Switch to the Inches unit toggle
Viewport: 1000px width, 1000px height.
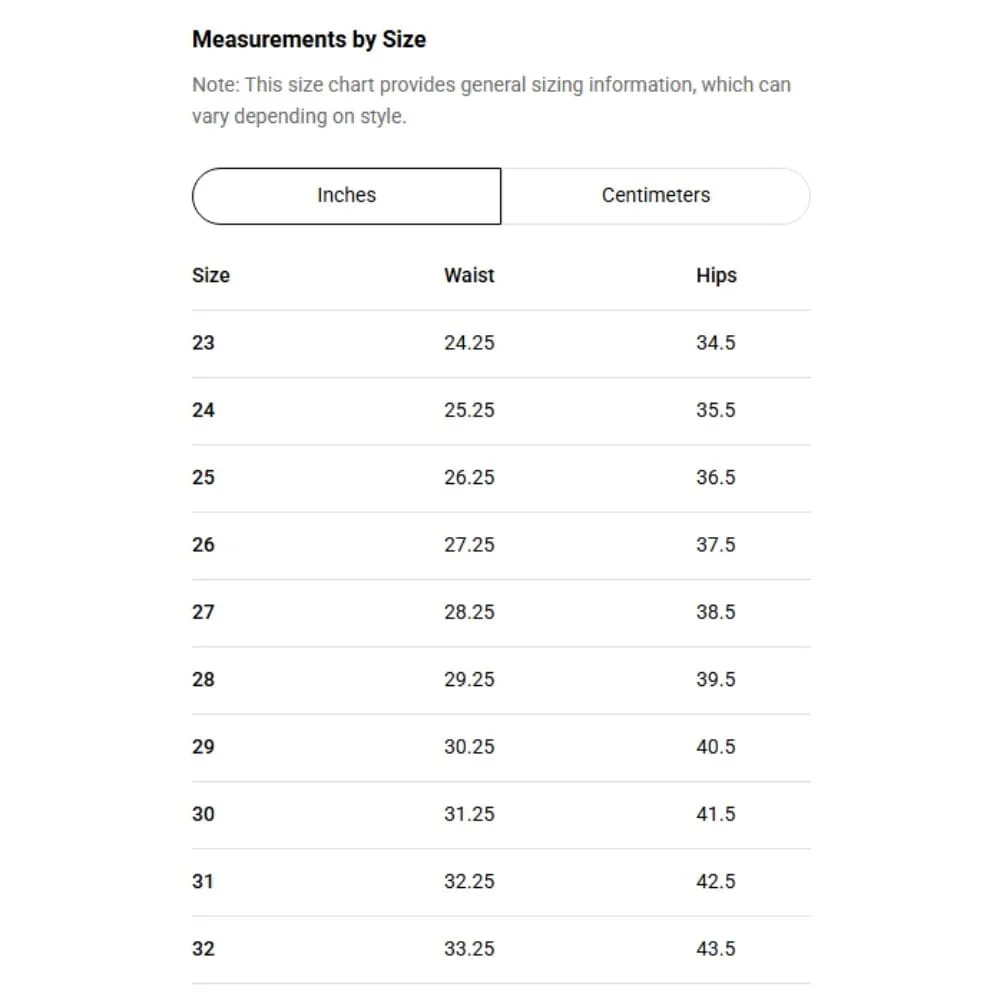[346, 196]
